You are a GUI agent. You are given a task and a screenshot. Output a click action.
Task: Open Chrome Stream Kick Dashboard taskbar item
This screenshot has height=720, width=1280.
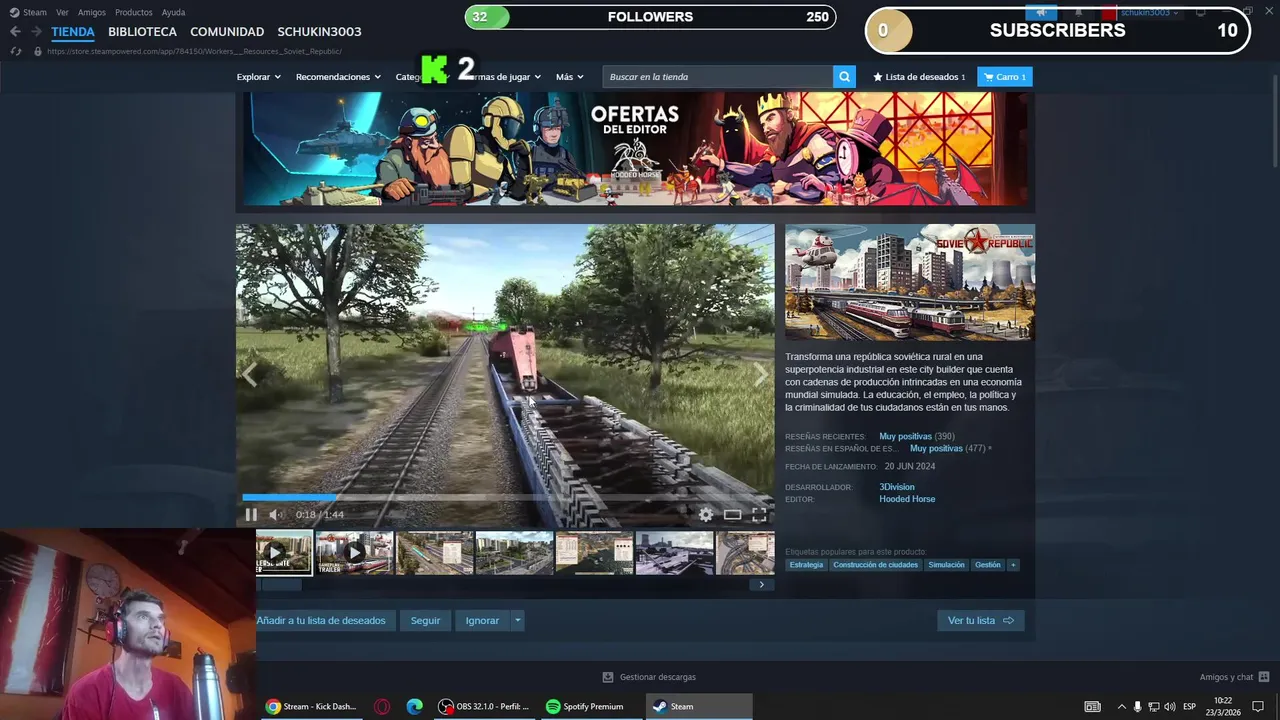pos(312,706)
